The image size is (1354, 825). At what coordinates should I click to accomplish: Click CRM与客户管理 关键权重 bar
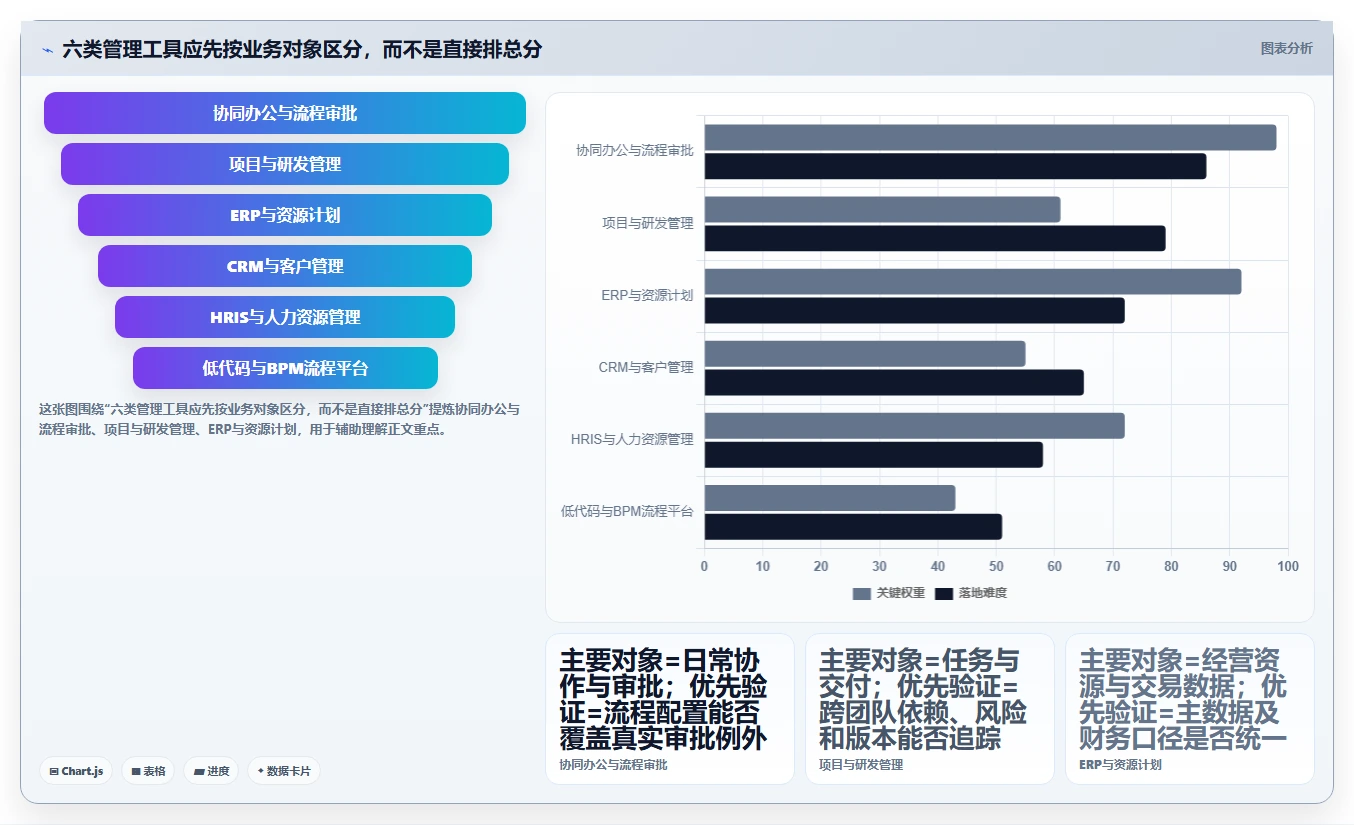coord(865,353)
